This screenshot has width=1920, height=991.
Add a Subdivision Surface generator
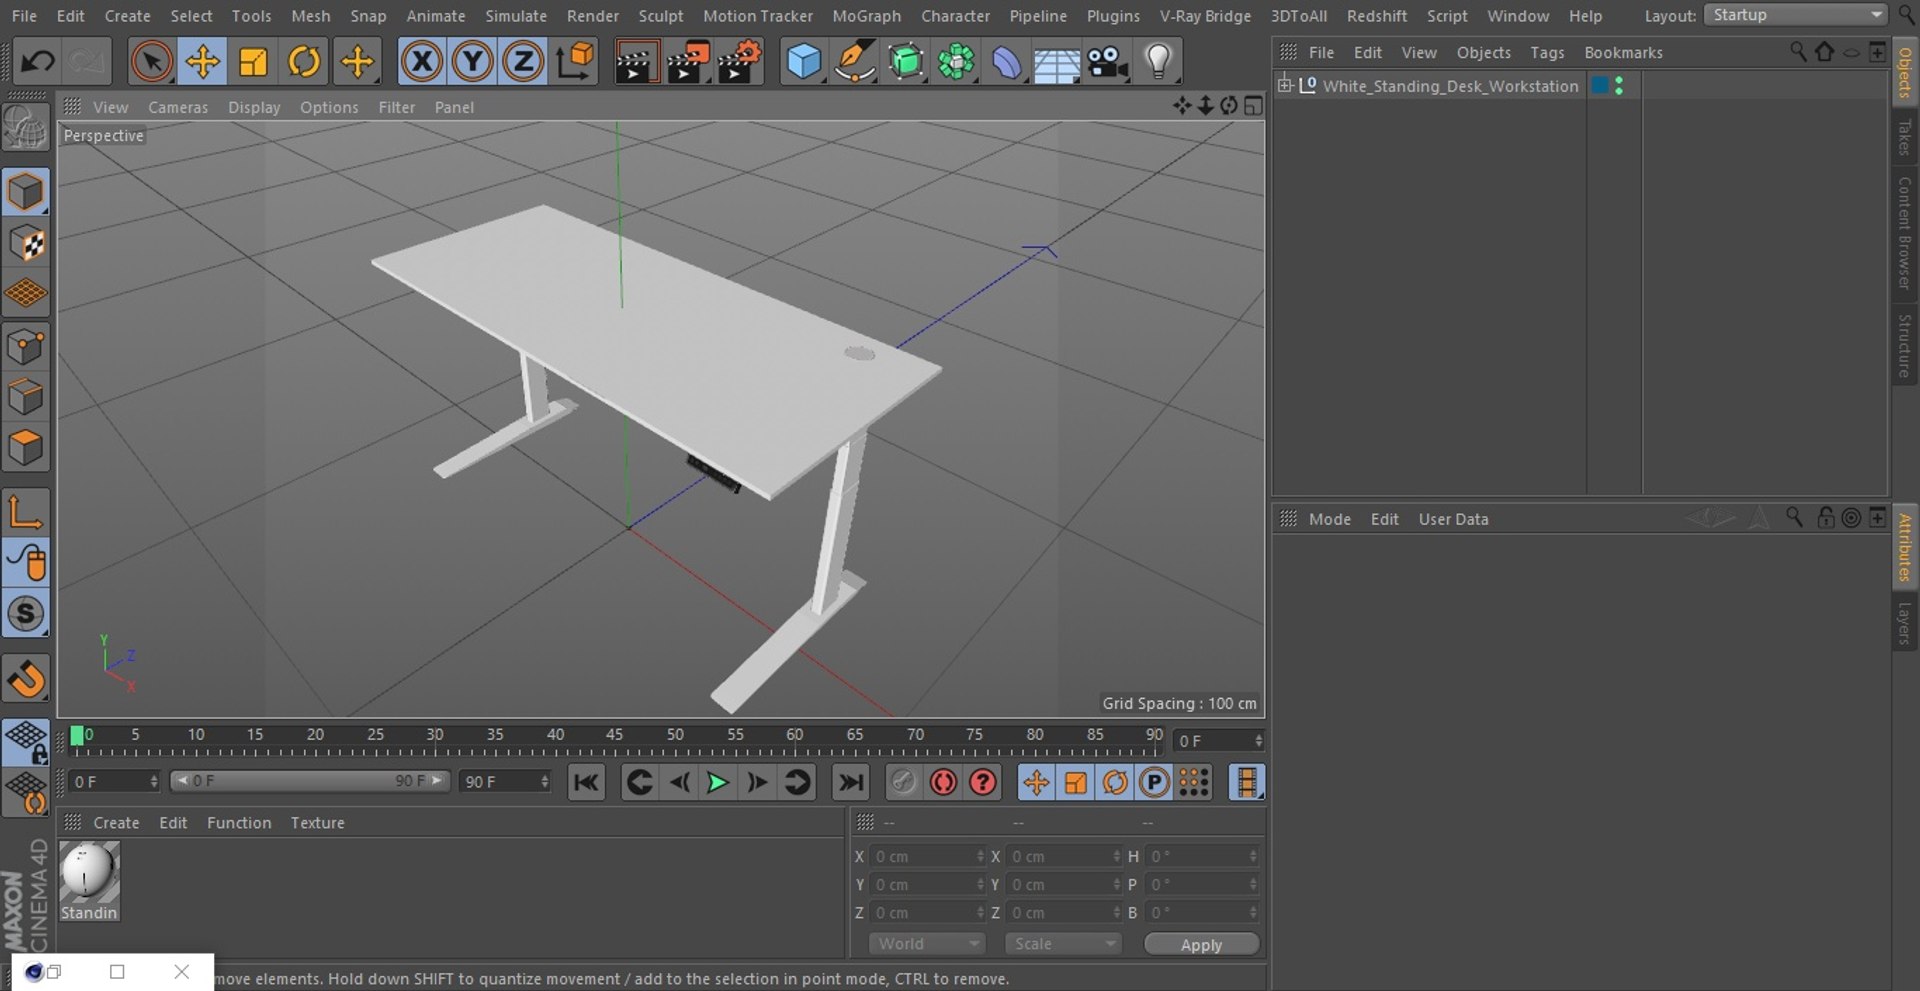click(x=906, y=62)
